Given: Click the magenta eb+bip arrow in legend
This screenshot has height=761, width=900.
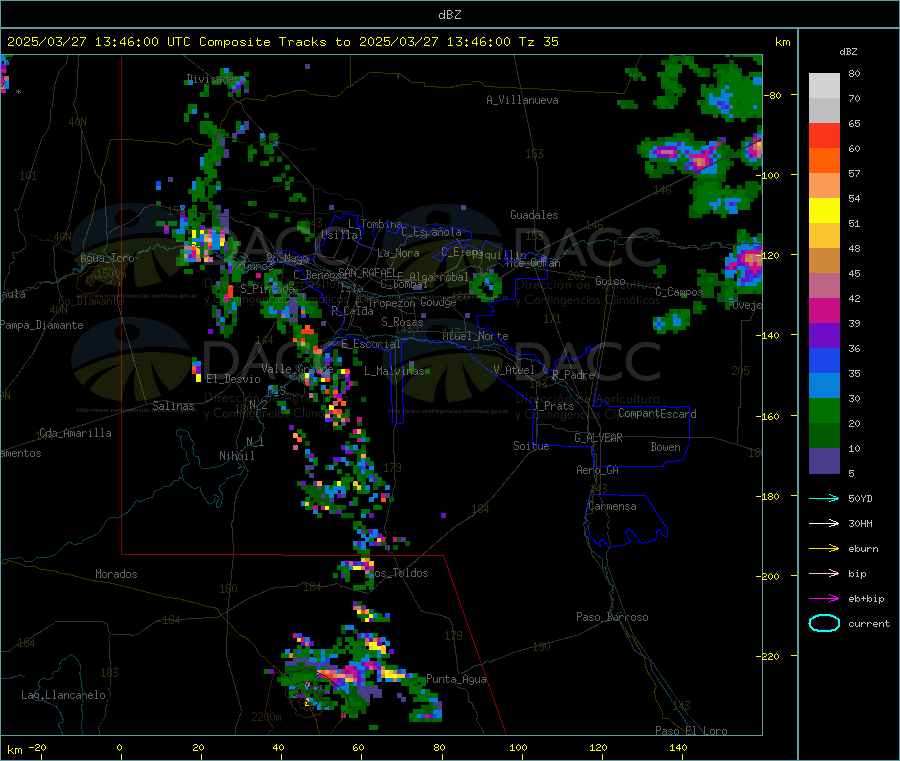Looking at the screenshot, I should [824, 599].
